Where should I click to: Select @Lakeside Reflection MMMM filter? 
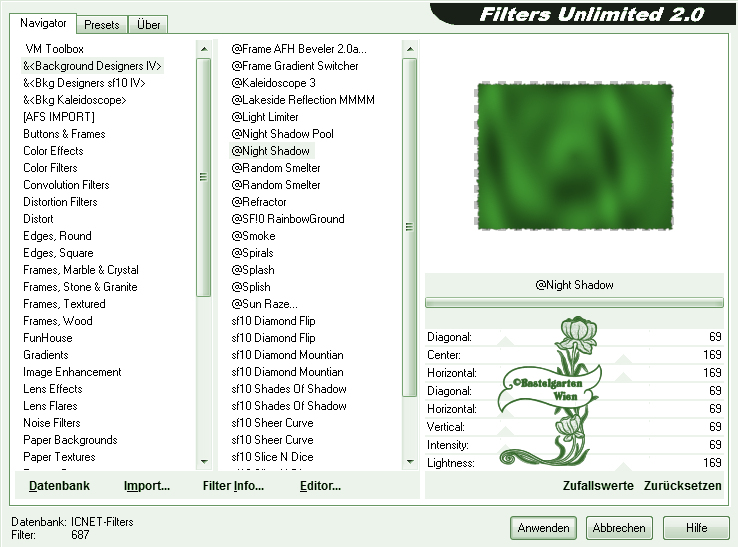[303, 100]
